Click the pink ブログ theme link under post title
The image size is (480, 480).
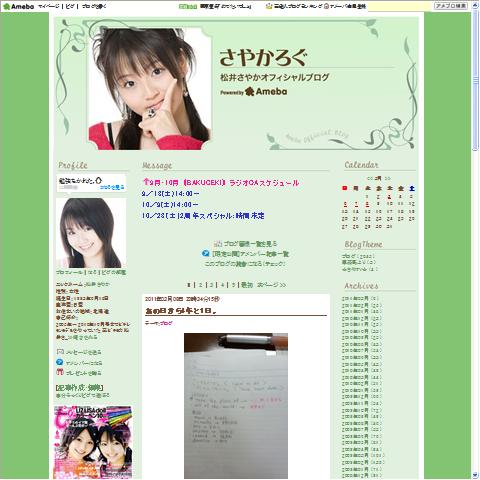tap(166, 323)
